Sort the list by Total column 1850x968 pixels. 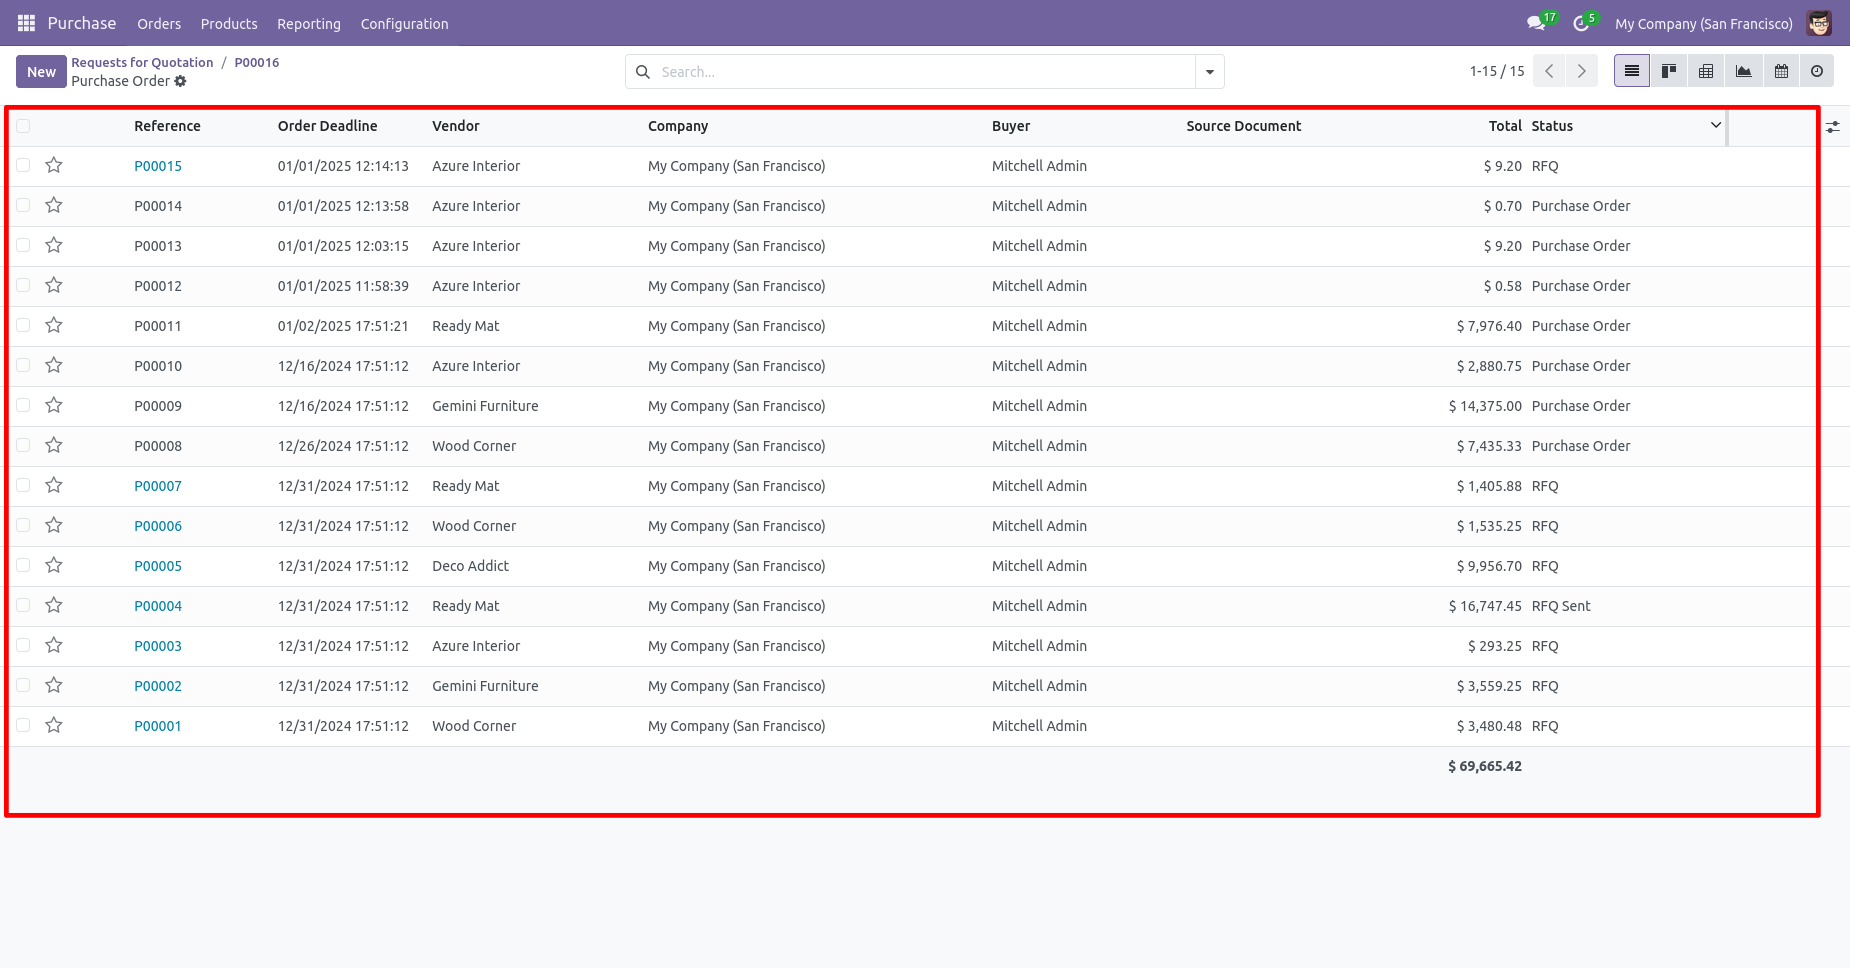point(1505,126)
